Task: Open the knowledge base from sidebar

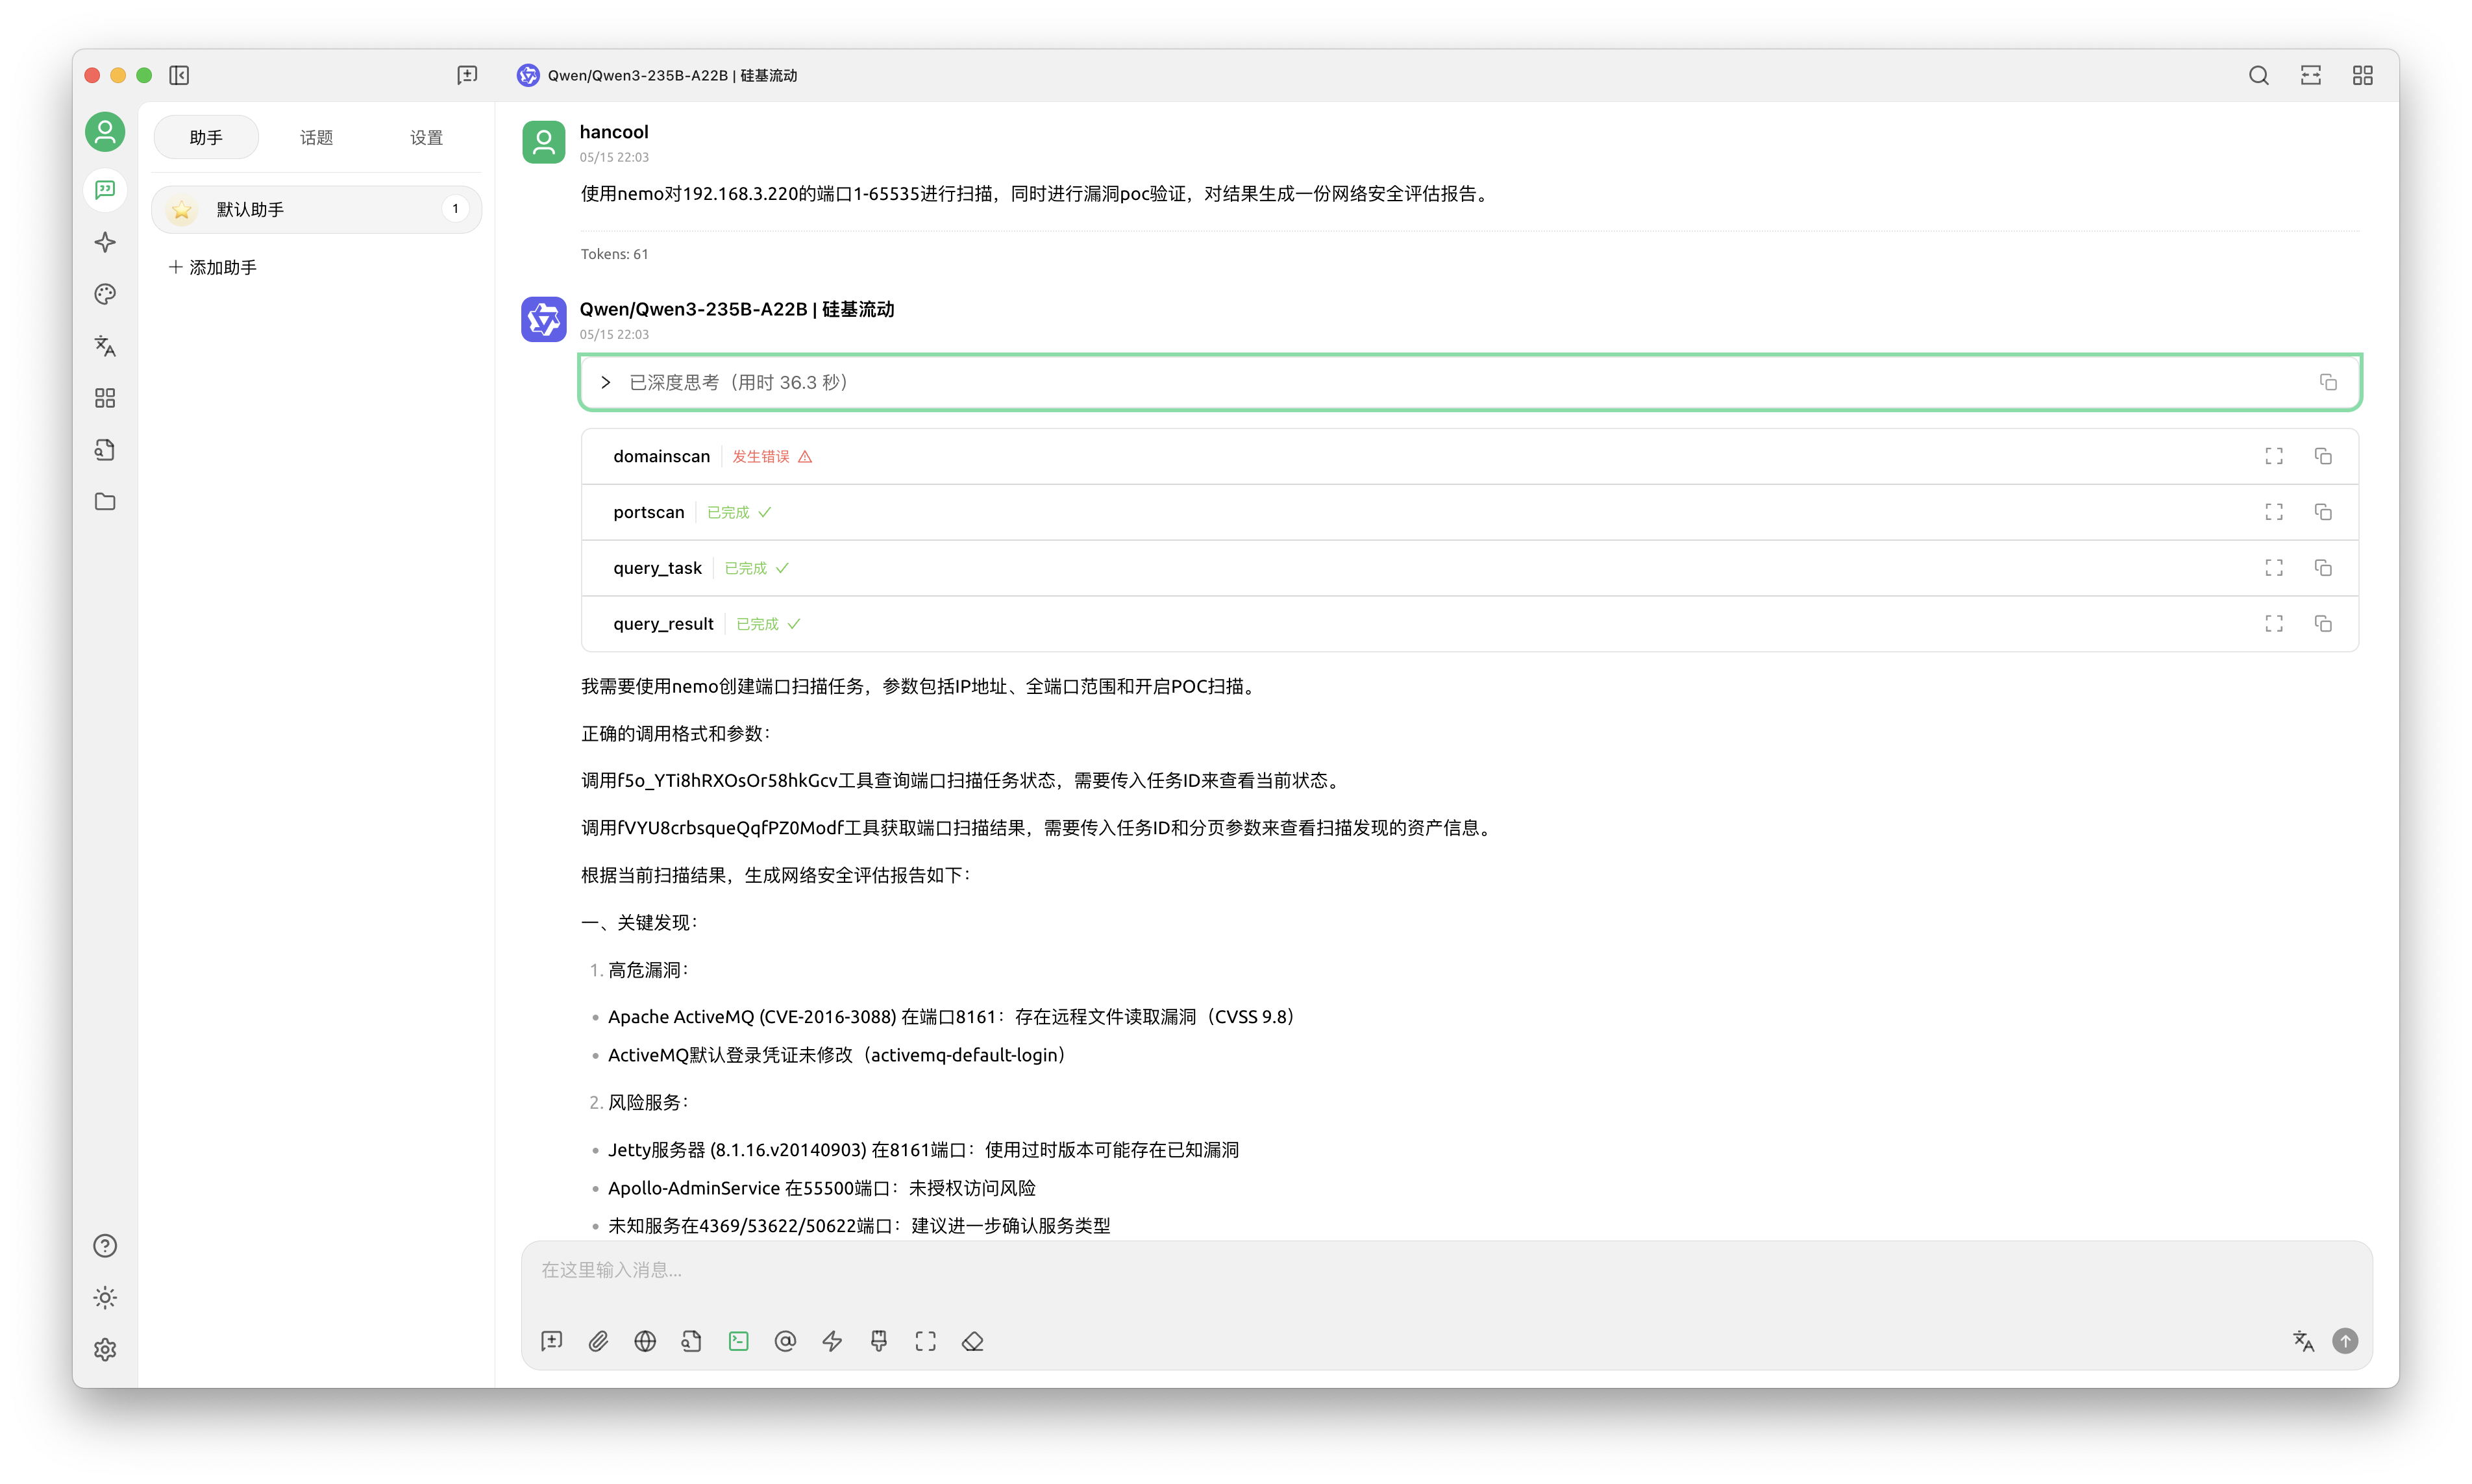Action: 105,449
